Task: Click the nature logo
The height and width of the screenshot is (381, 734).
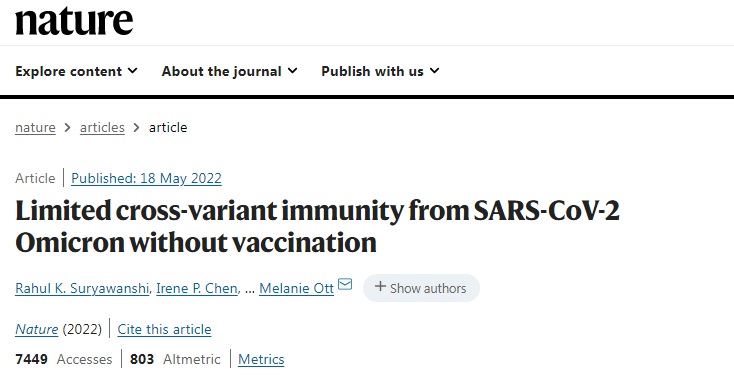Action: [x=74, y=21]
